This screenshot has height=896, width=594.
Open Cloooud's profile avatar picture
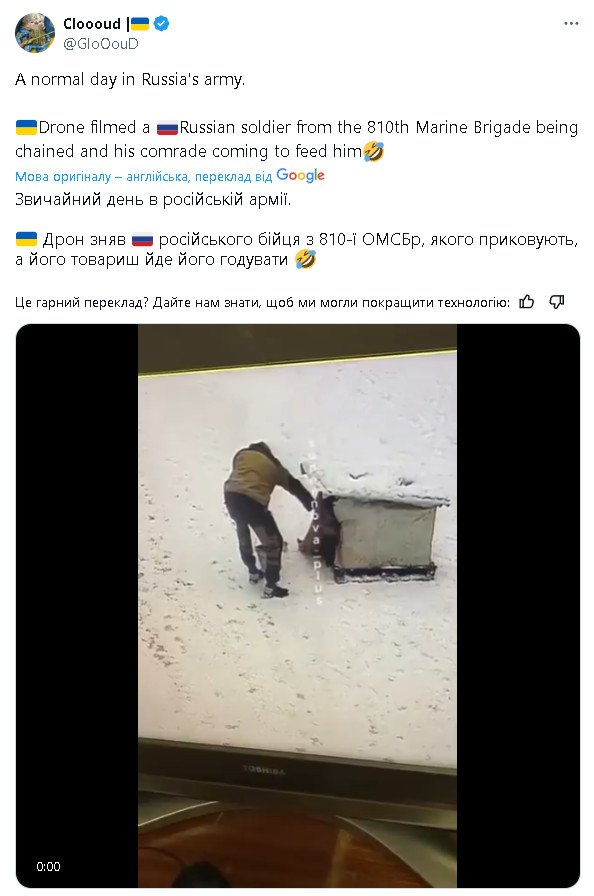[x=34, y=33]
